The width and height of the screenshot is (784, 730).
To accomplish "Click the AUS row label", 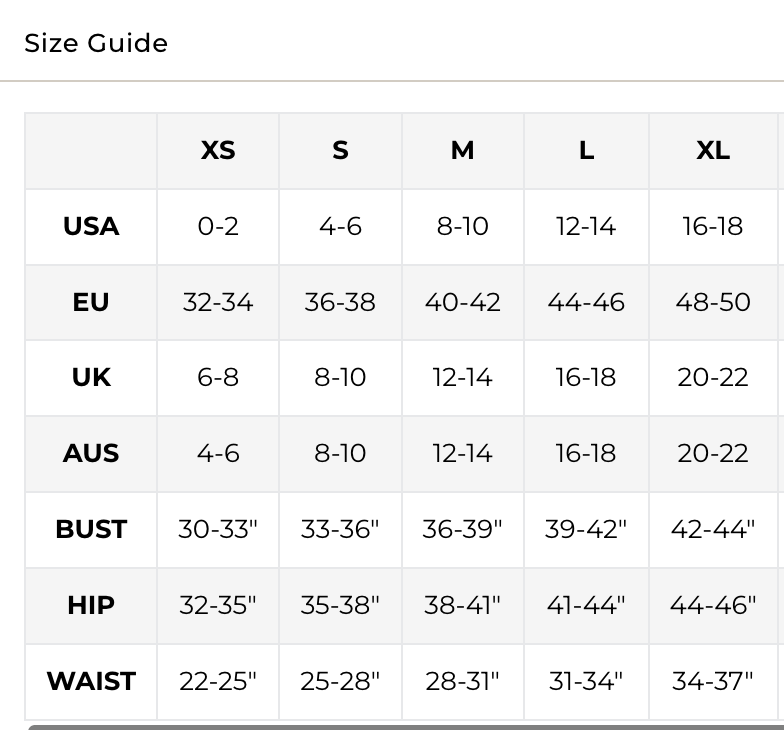I will point(91,454).
